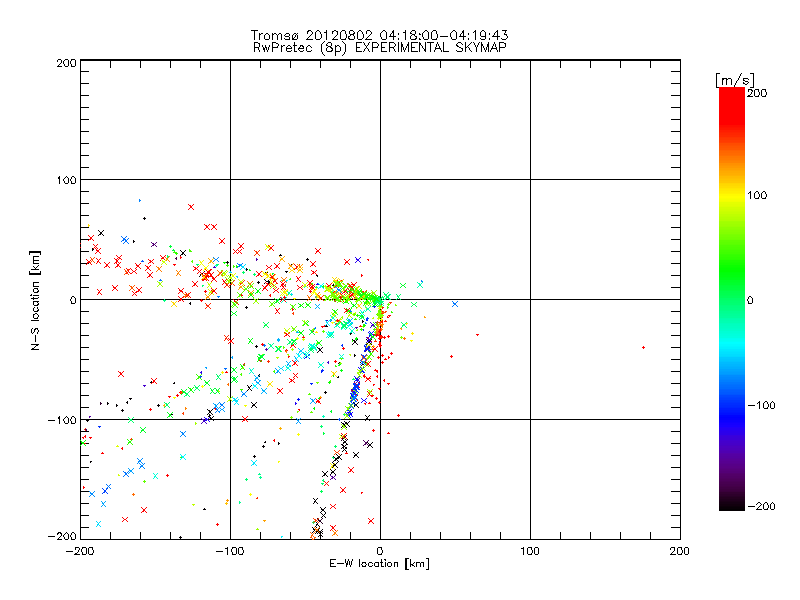Click the N-S location [km] axis label
The image size is (800, 600).
point(35,300)
